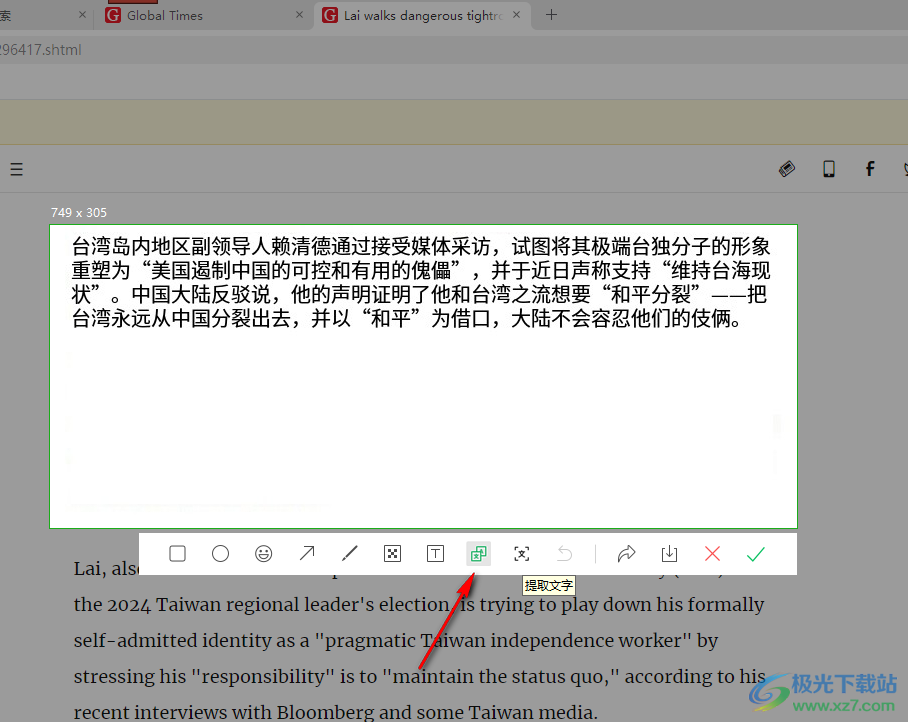Select the arrow annotation tool

click(306, 553)
